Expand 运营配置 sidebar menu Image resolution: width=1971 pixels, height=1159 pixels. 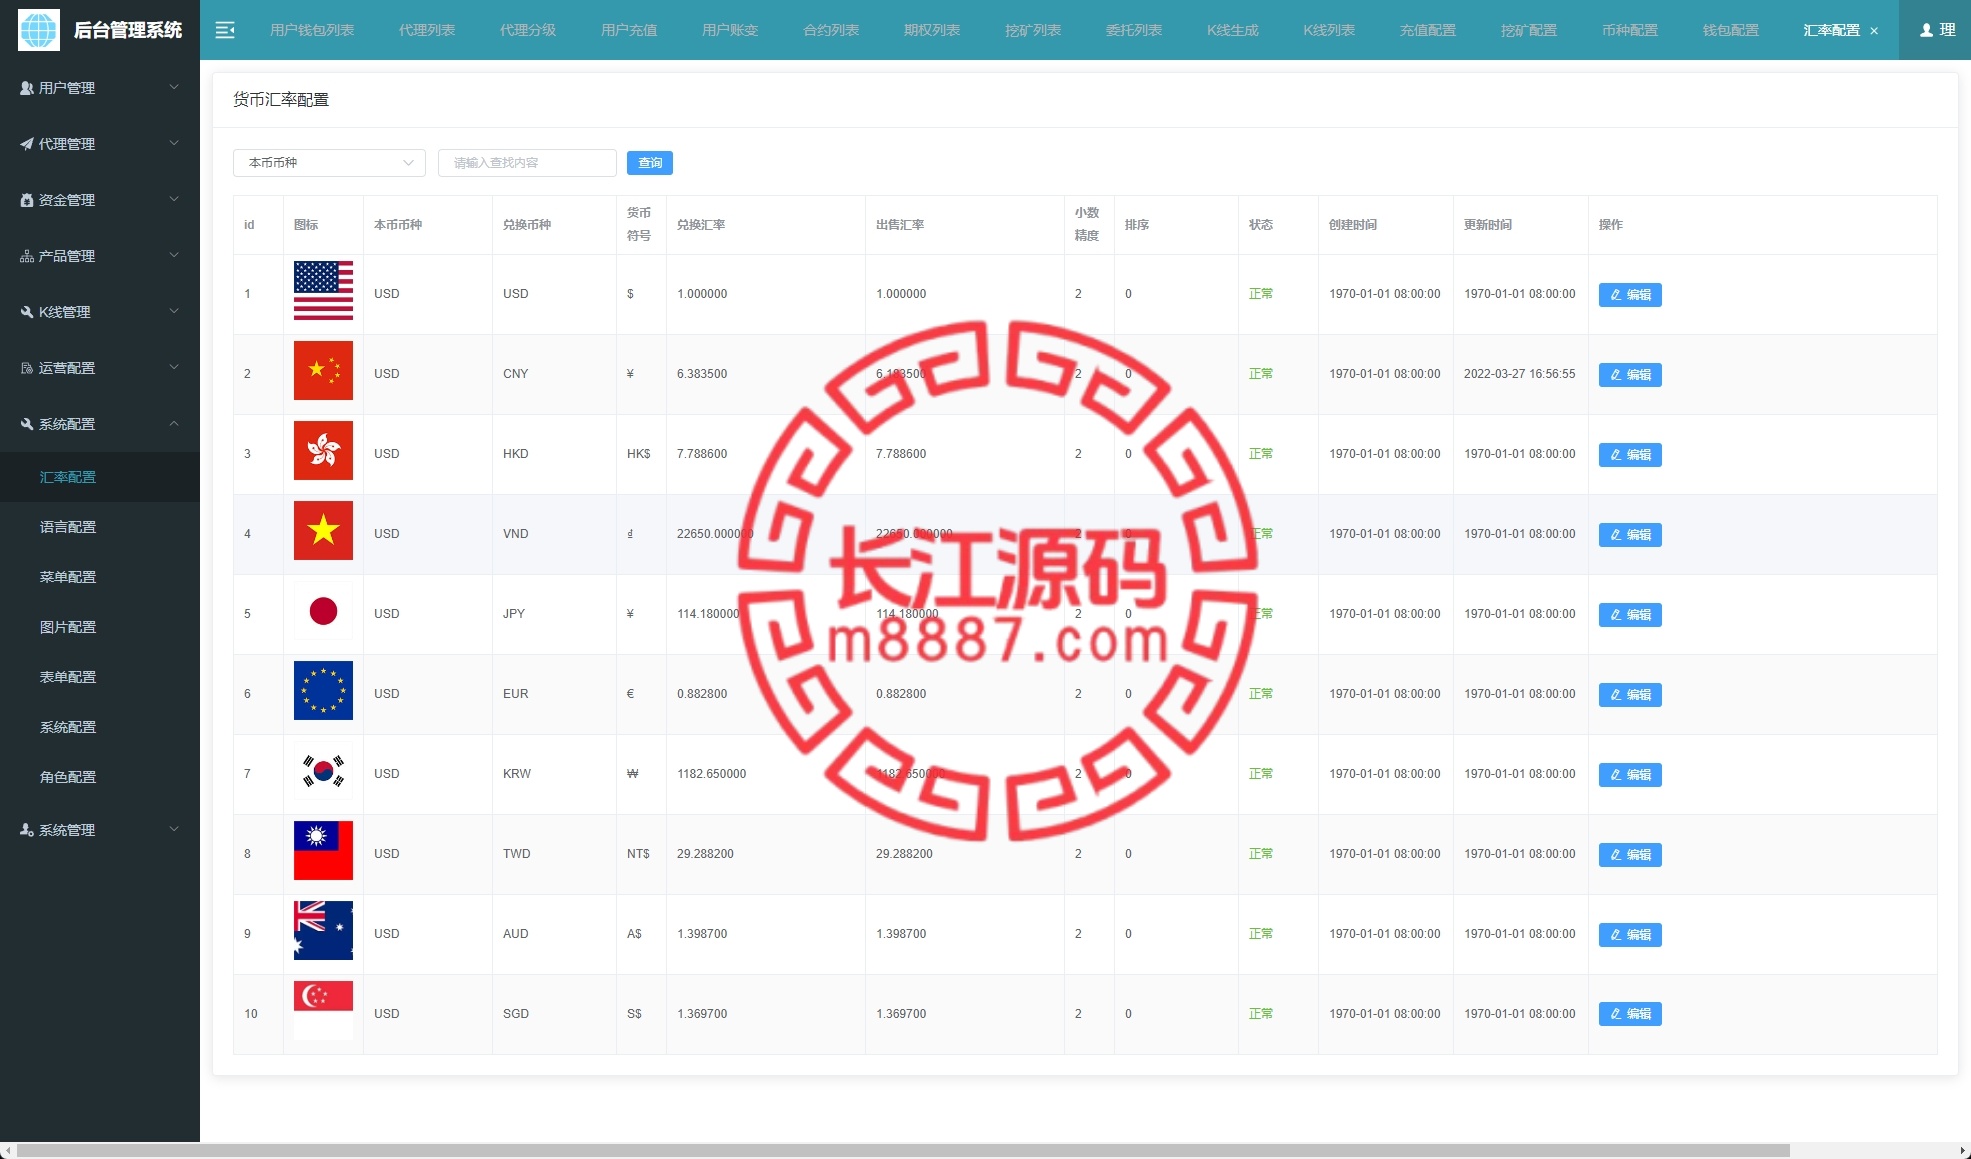(x=100, y=368)
